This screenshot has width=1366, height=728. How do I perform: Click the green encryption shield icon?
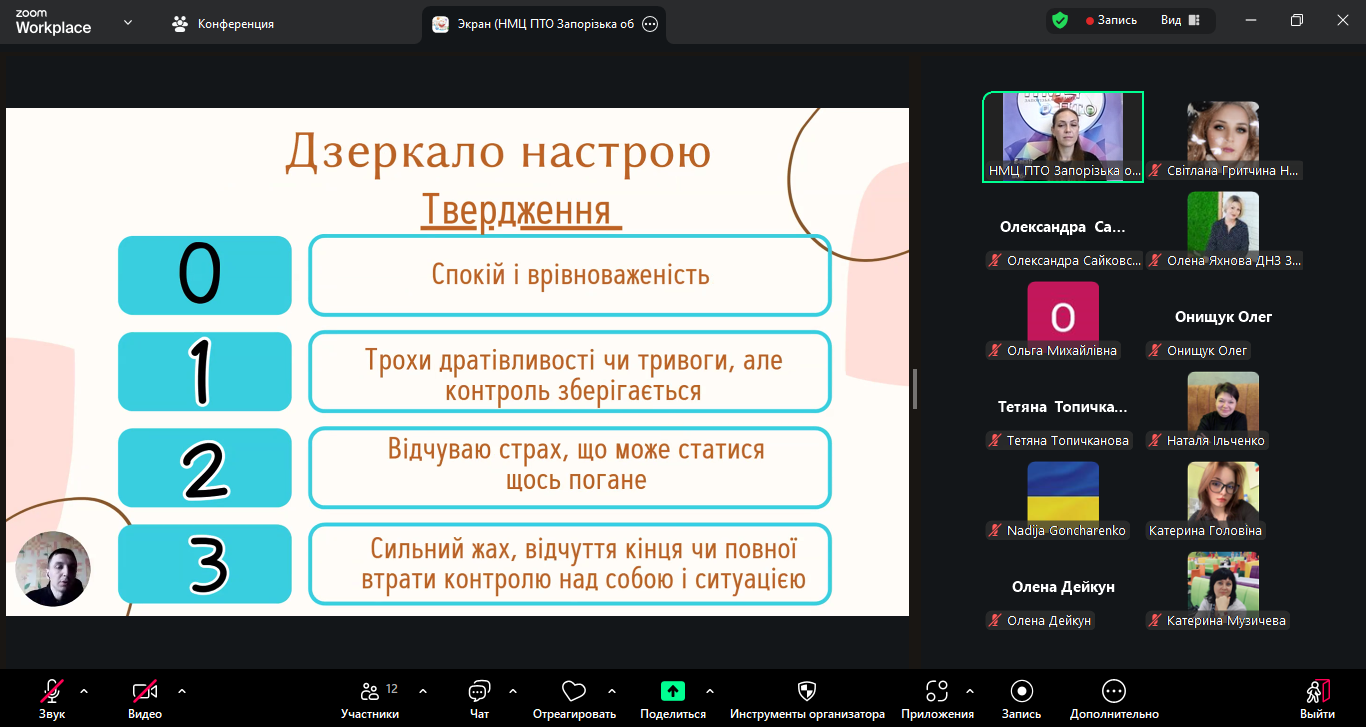pyautogui.click(x=1060, y=20)
